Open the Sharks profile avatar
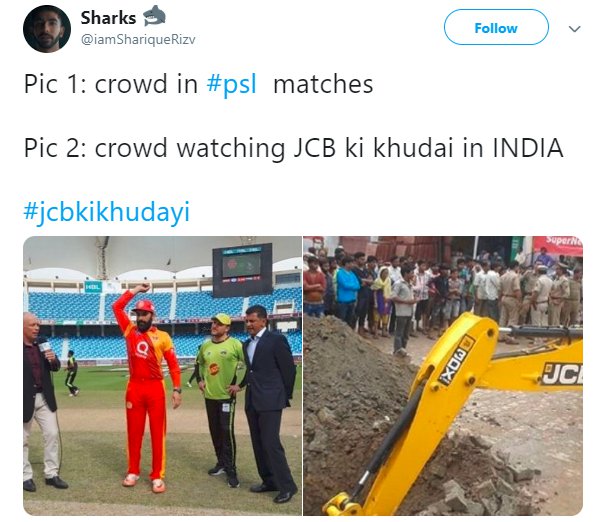This screenshot has width=609, height=522. pos(47,29)
